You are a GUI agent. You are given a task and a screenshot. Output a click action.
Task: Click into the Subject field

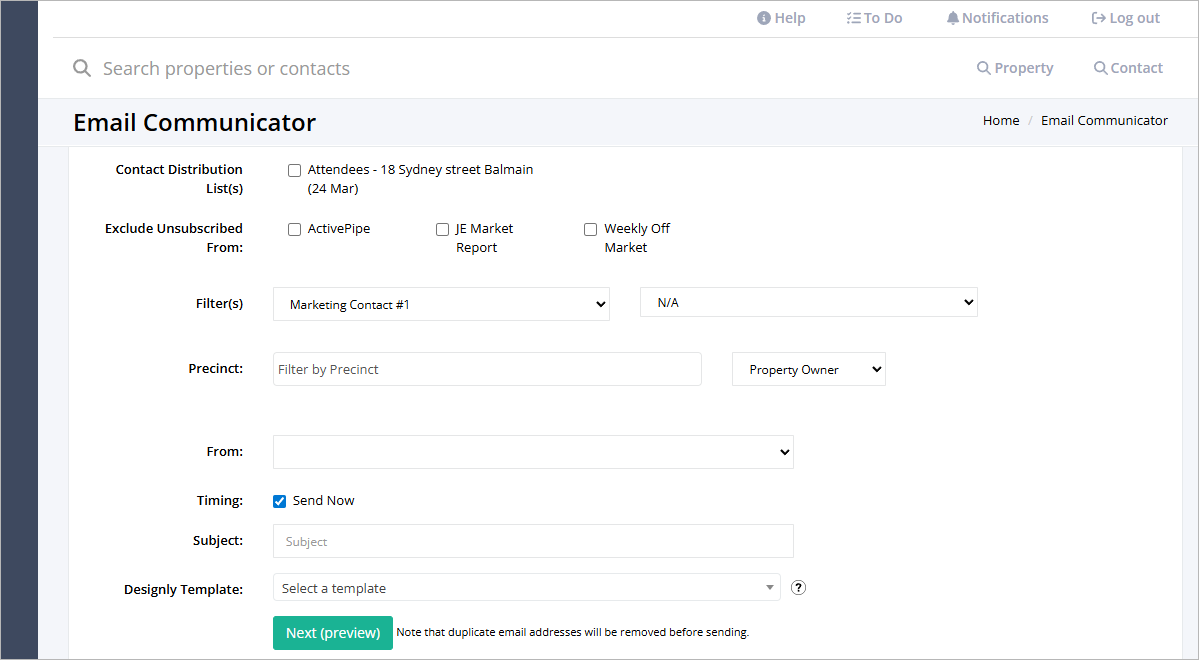click(533, 540)
